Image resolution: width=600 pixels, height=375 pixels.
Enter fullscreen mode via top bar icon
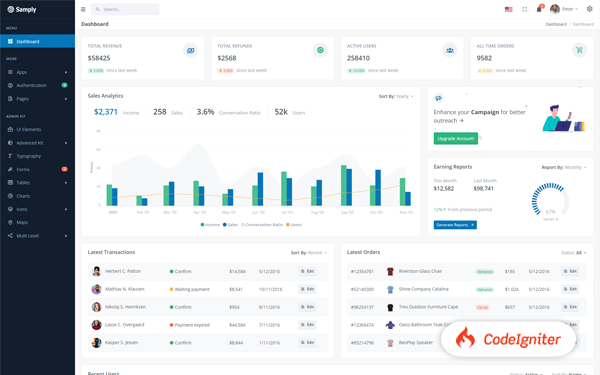[525, 9]
